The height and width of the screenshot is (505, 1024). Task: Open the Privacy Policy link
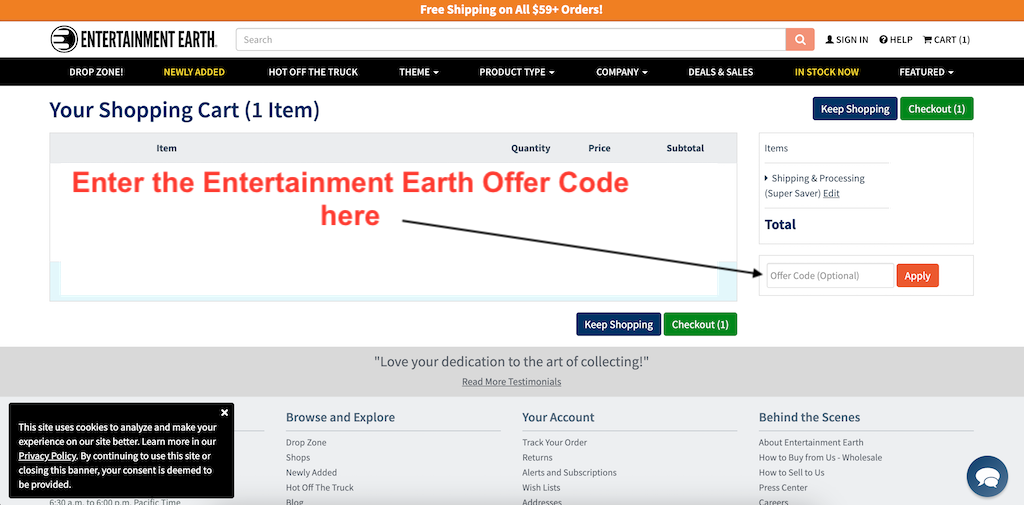coord(47,456)
